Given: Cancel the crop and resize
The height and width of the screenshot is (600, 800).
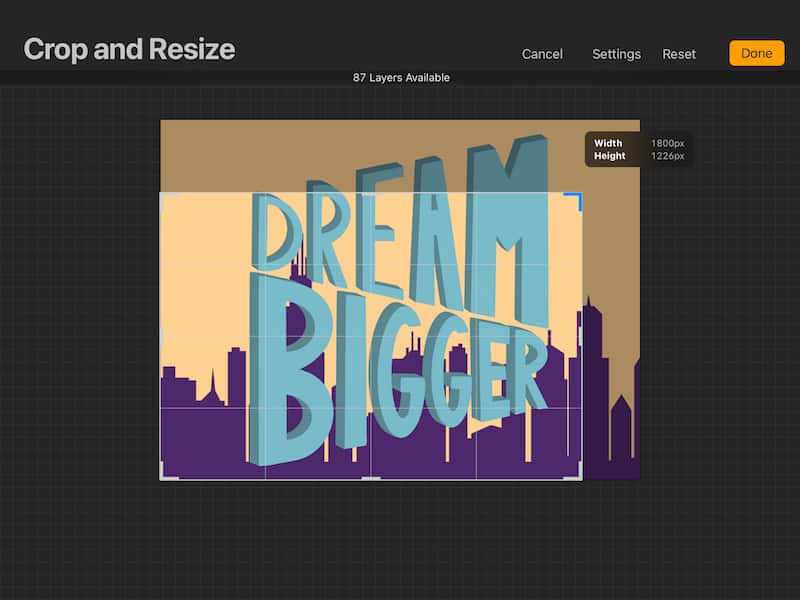Looking at the screenshot, I should (542, 54).
